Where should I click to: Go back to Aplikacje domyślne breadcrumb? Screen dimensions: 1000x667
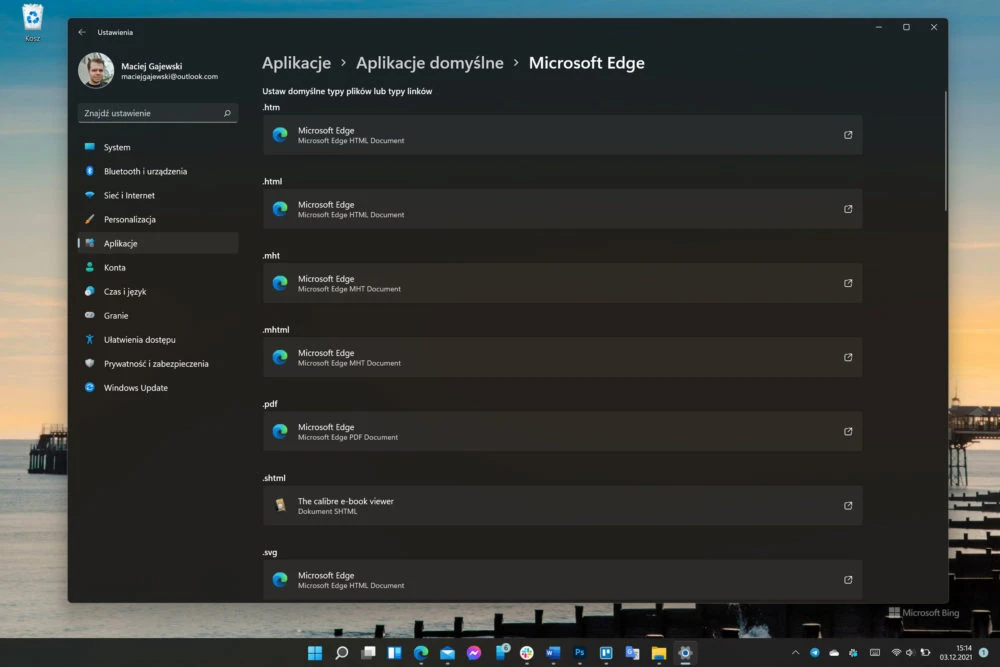pos(430,63)
